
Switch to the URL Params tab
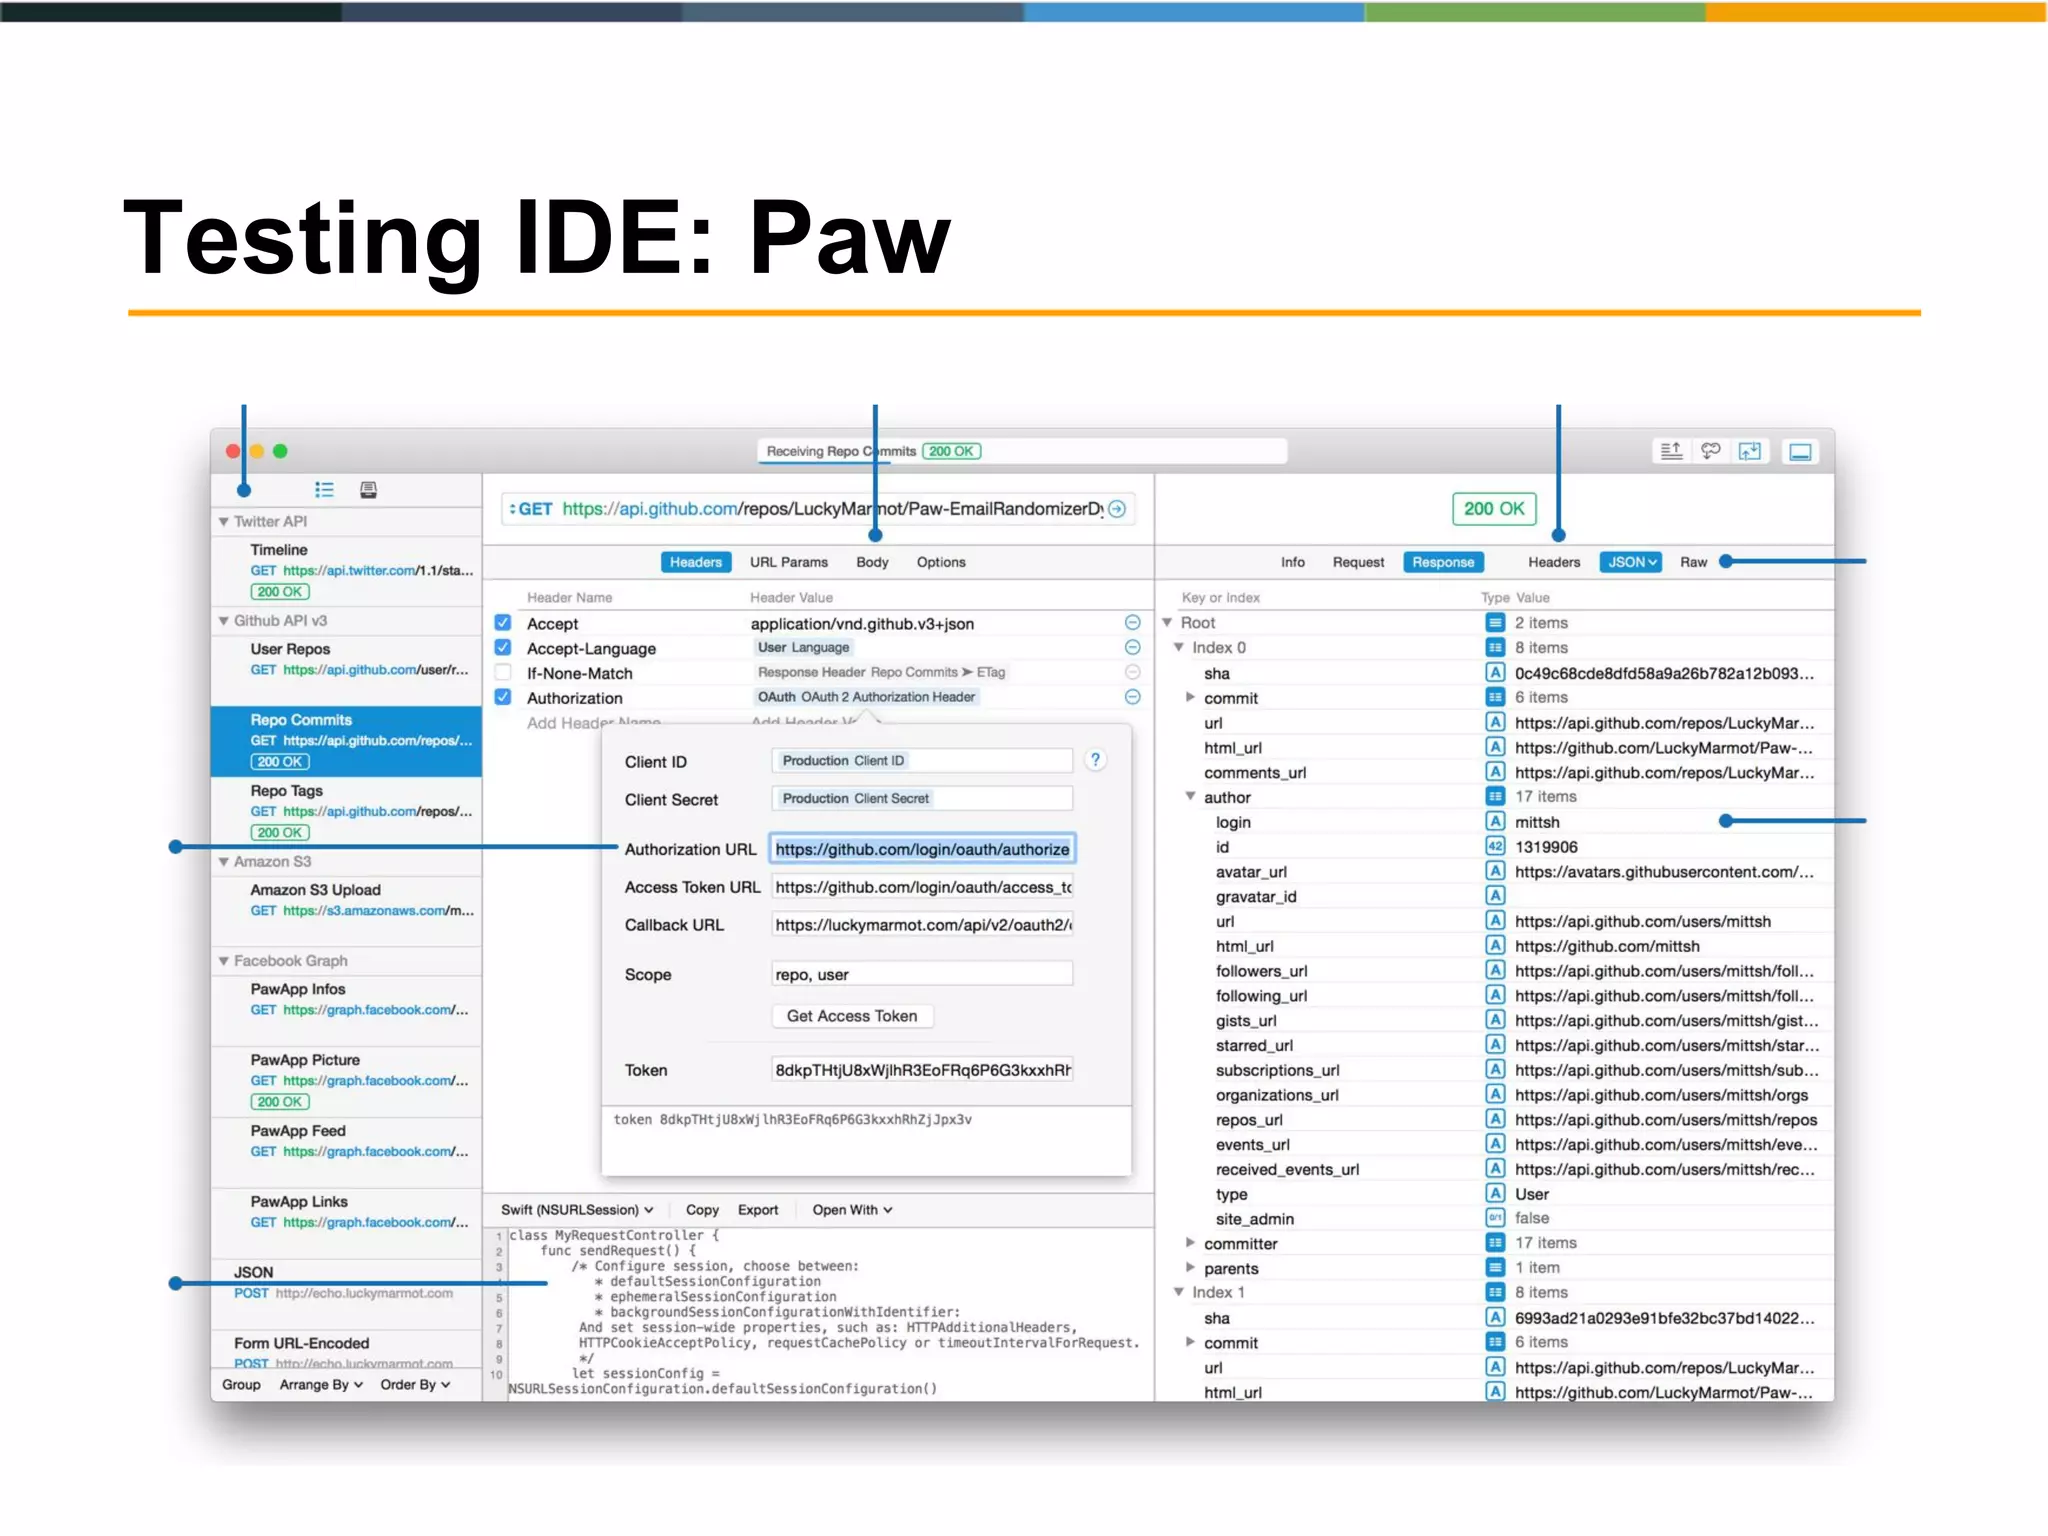789,562
